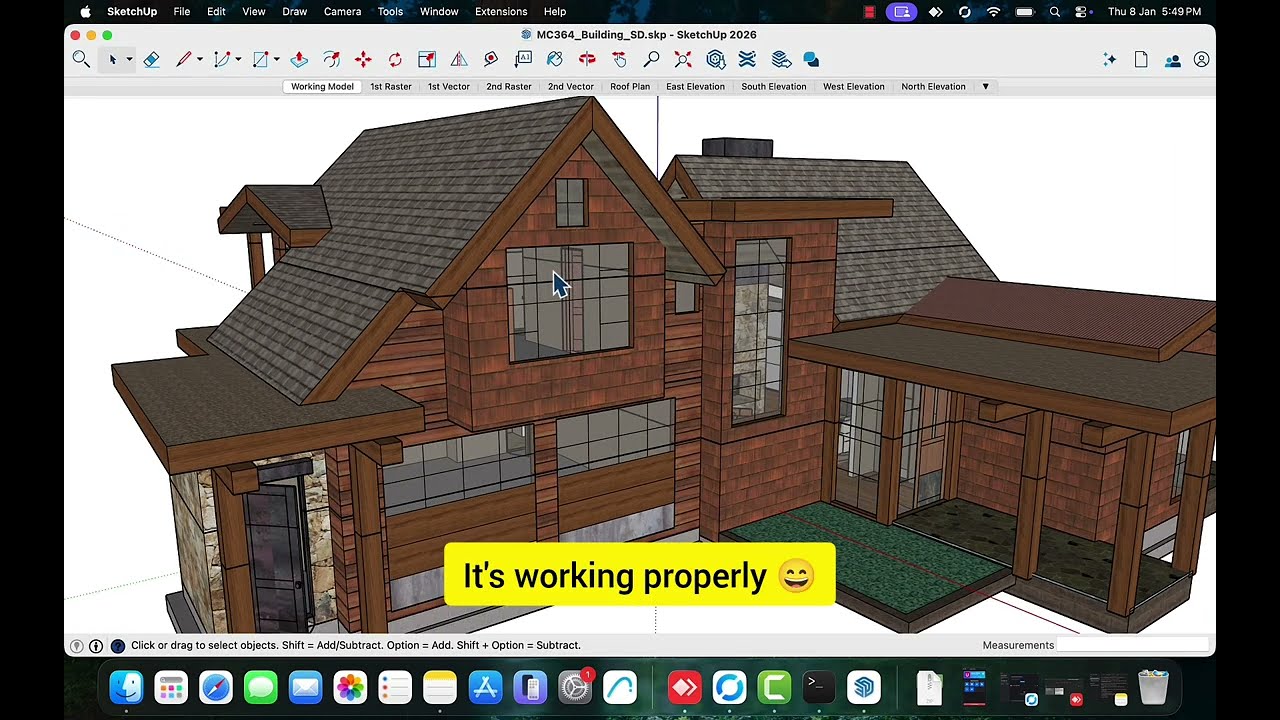1280x720 pixels.
Task: Open Spotlight search in menu bar
Action: [1054, 12]
